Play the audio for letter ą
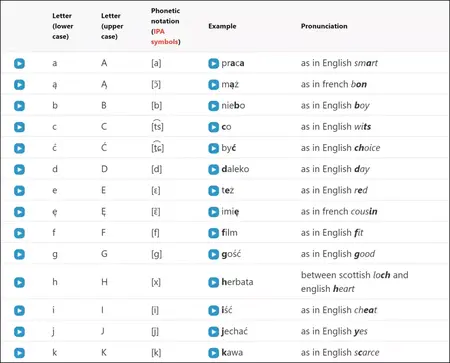The height and width of the screenshot is (363, 450). click(x=19, y=85)
